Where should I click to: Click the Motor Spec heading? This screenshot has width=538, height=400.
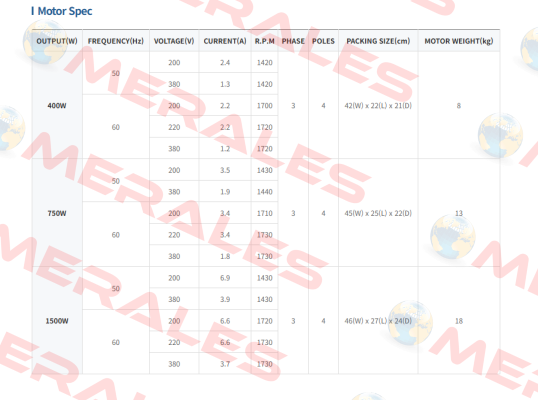click(x=65, y=11)
